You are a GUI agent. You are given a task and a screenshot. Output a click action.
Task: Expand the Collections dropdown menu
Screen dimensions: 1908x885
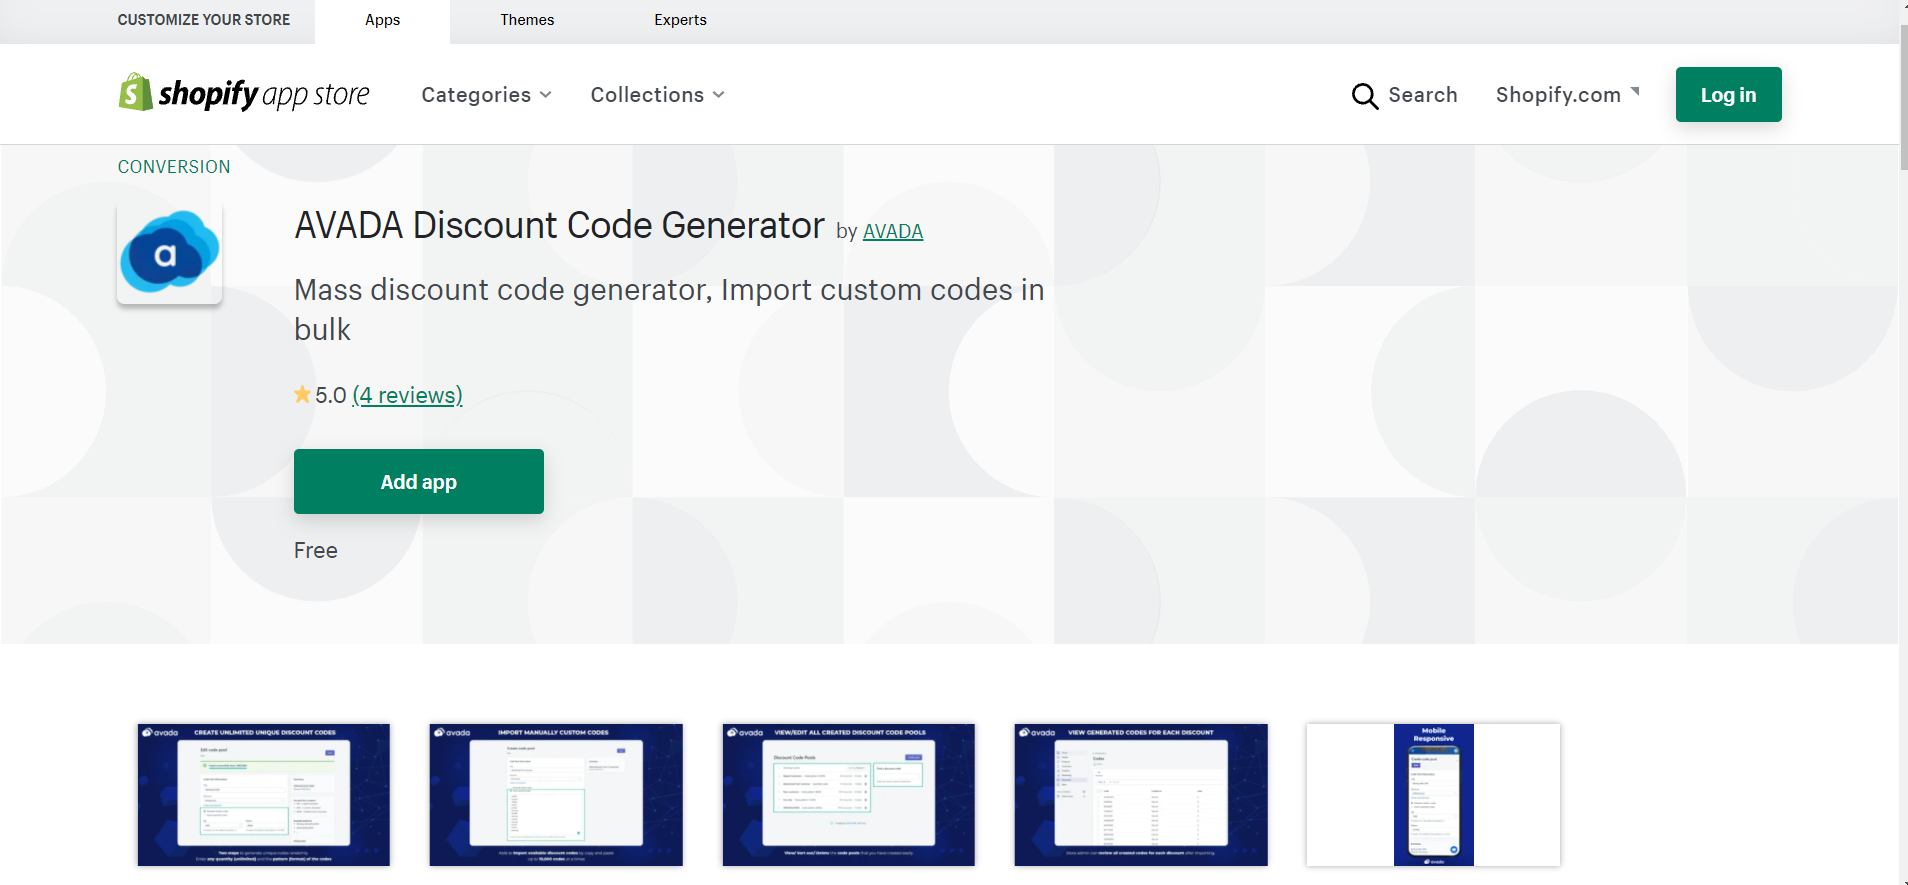point(657,95)
